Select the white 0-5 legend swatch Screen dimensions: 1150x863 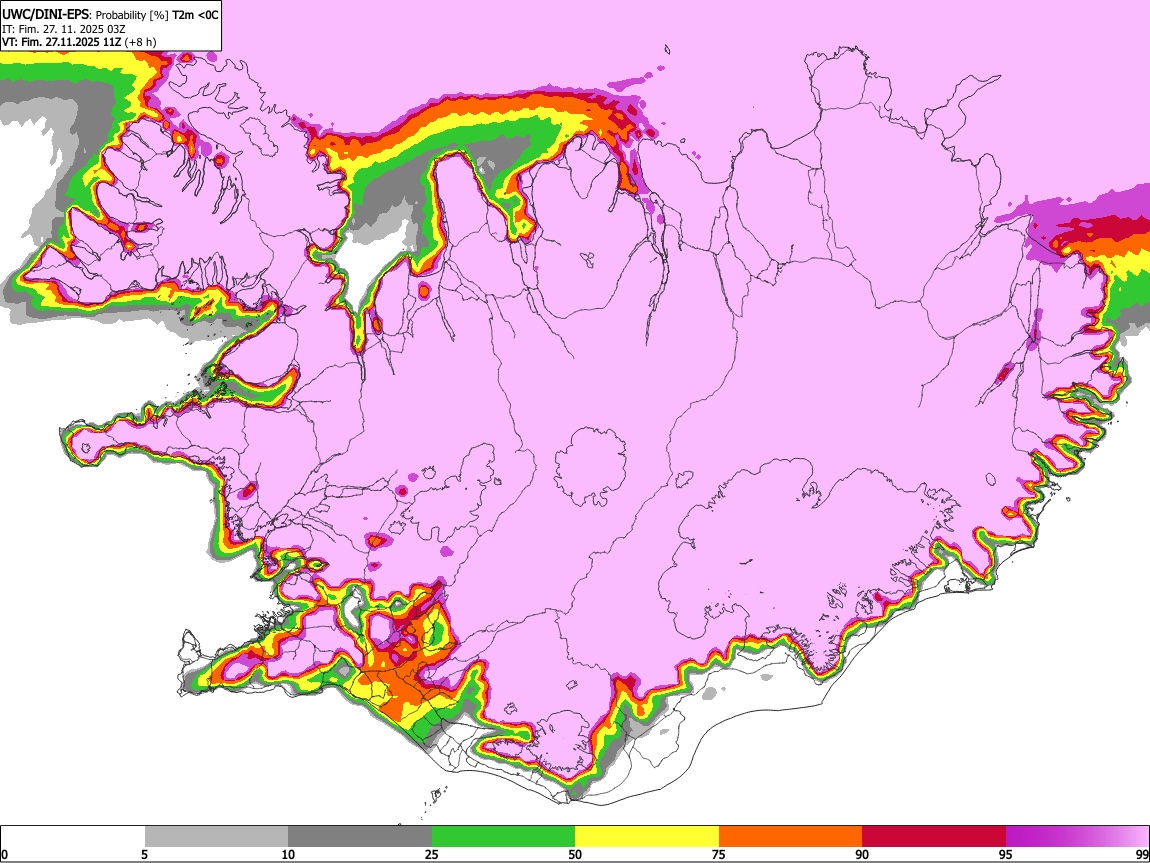pyautogui.click(x=73, y=836)
